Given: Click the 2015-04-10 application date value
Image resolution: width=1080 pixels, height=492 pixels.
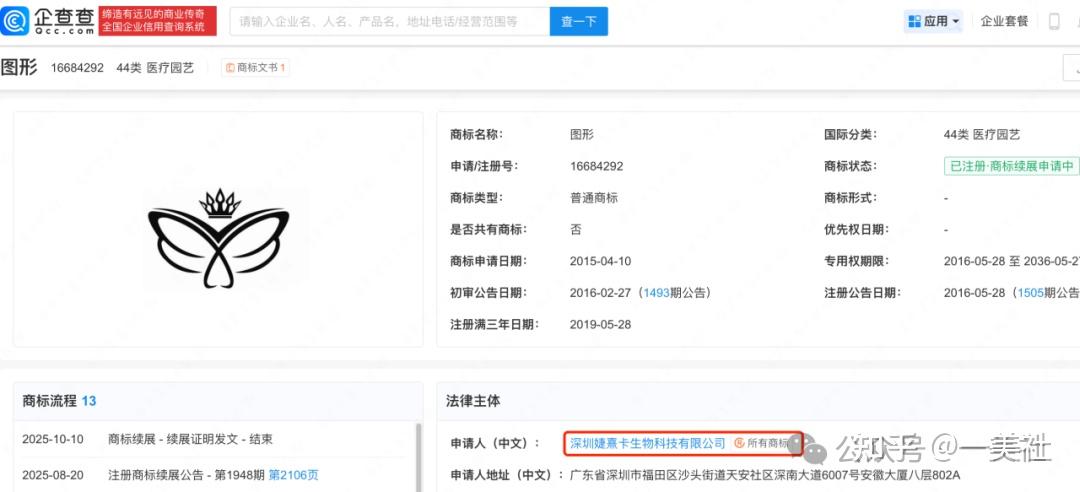Looking at the screenshot, I should click(x=601, y=261).
